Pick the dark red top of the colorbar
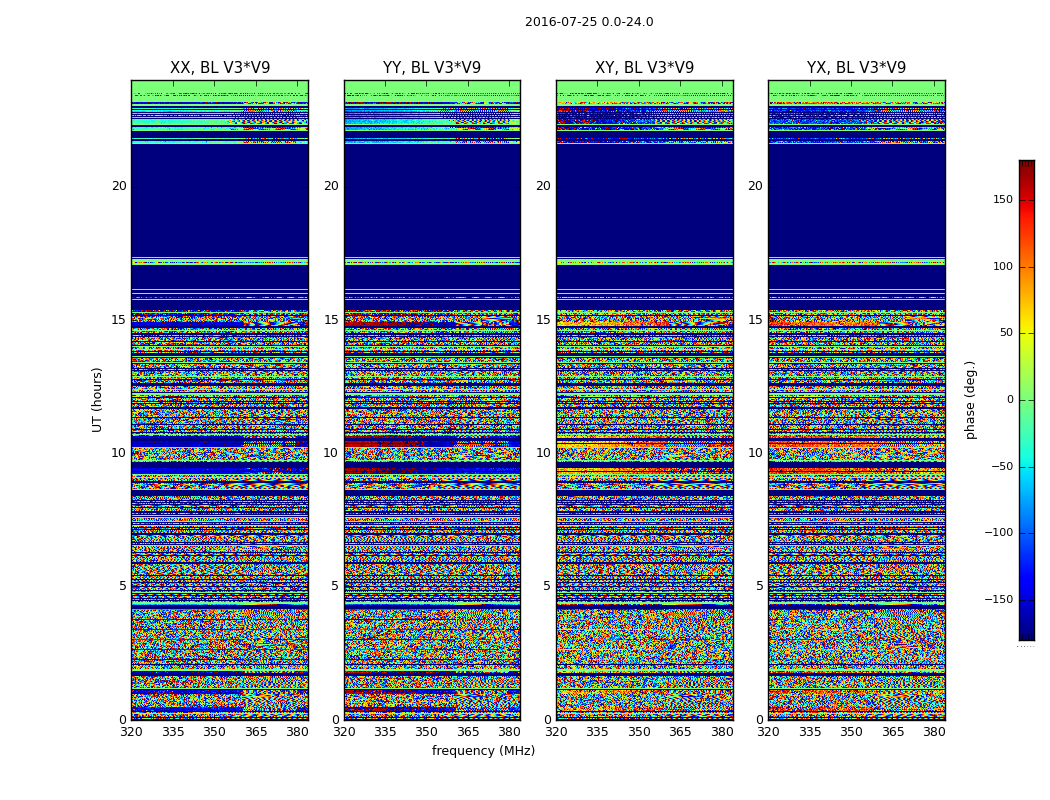Viewport: 1050px width, 800px height. (x=1026, y=165)
